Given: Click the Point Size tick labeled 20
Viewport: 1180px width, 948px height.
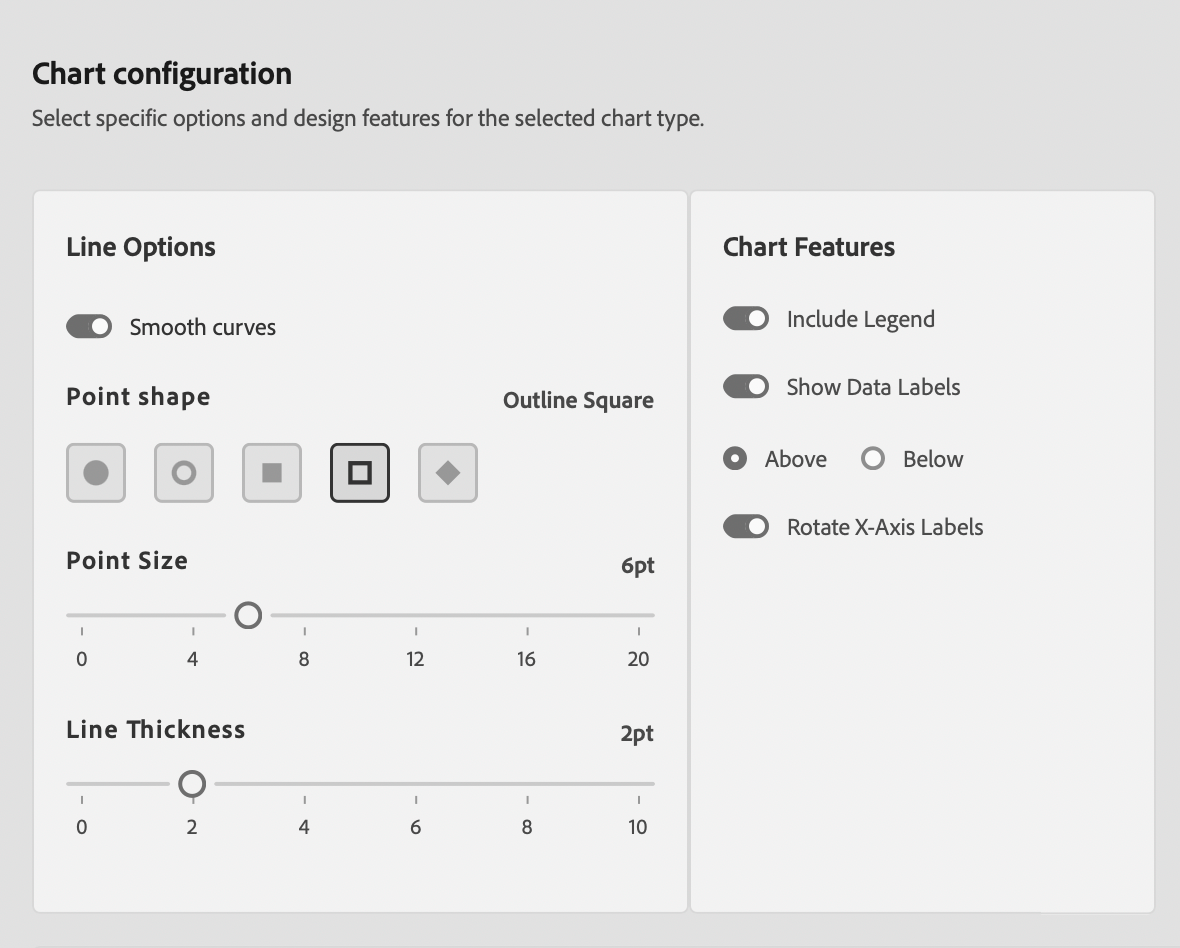Looking at the screenshot, I should [x=638, y=659].
